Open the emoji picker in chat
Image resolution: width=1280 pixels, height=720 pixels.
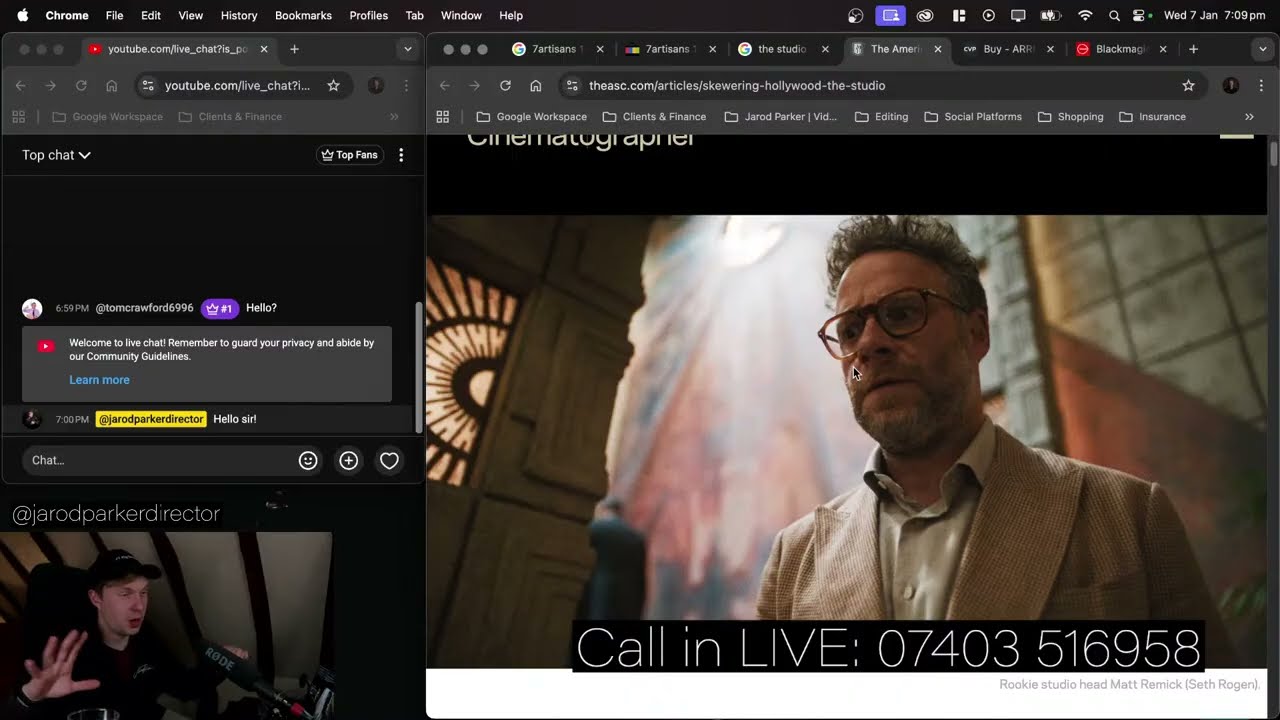(x=308, y=460)
